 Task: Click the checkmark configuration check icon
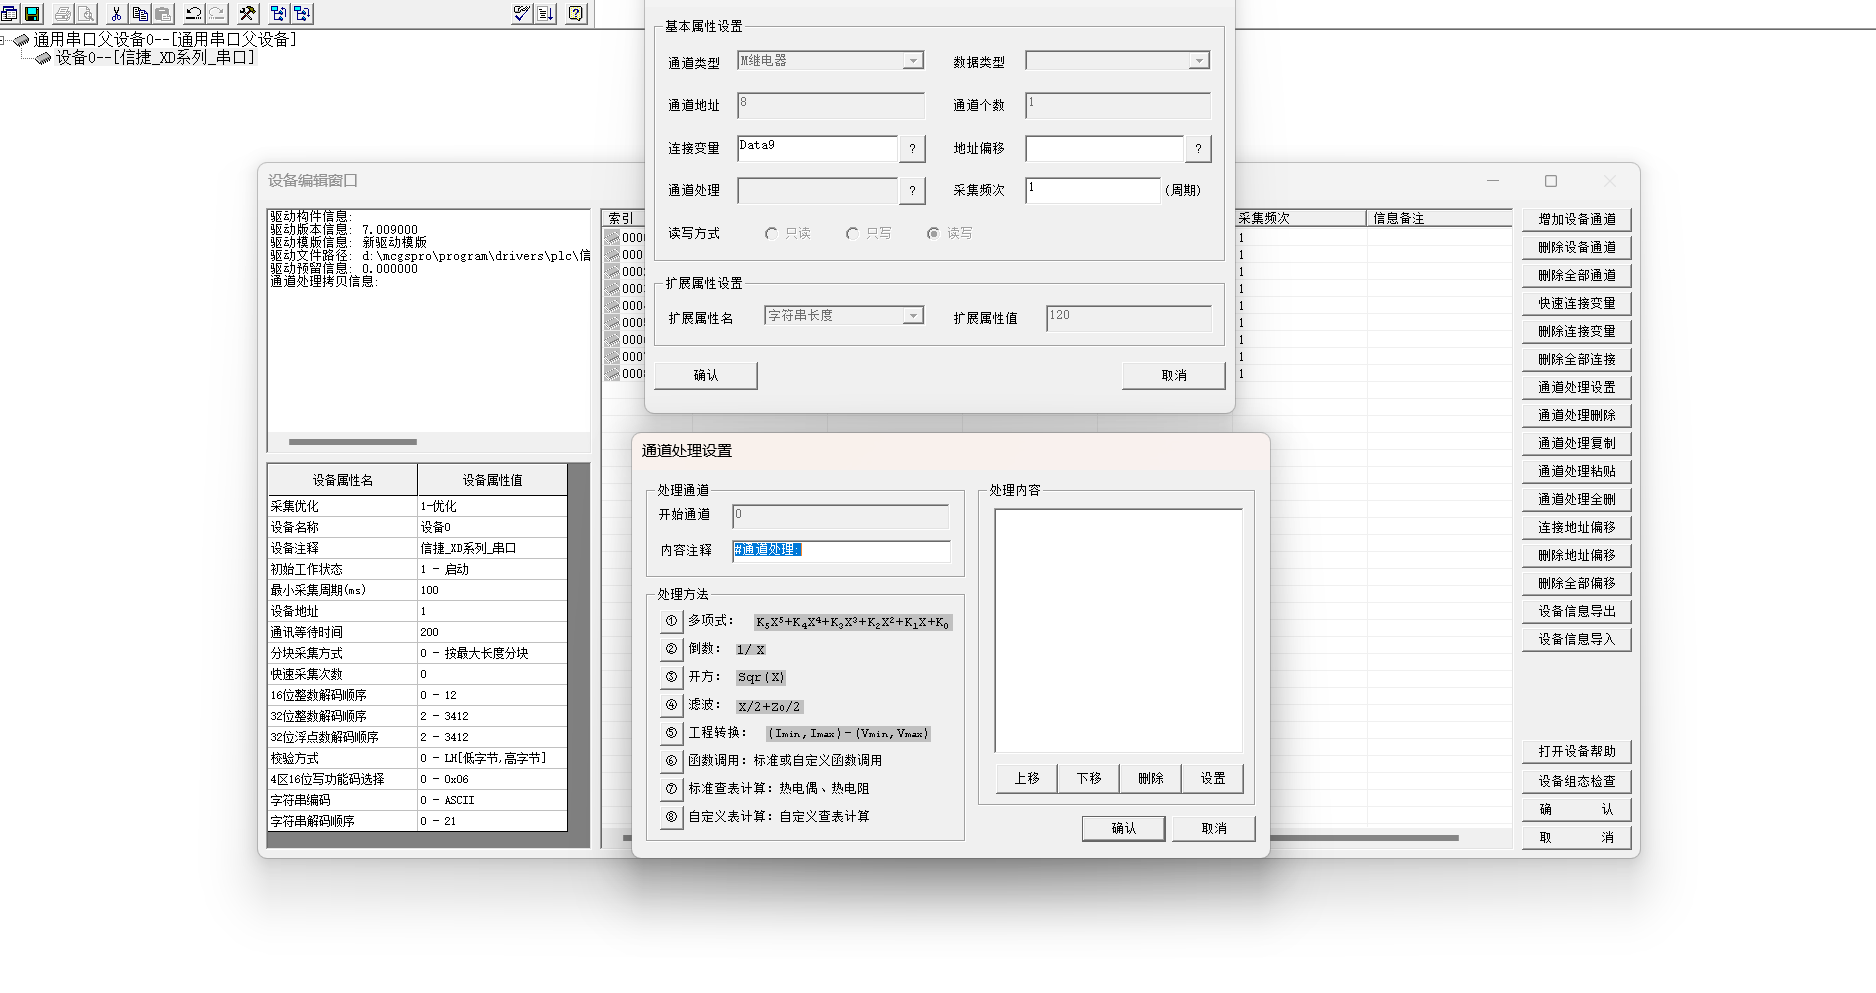(521, 14)
